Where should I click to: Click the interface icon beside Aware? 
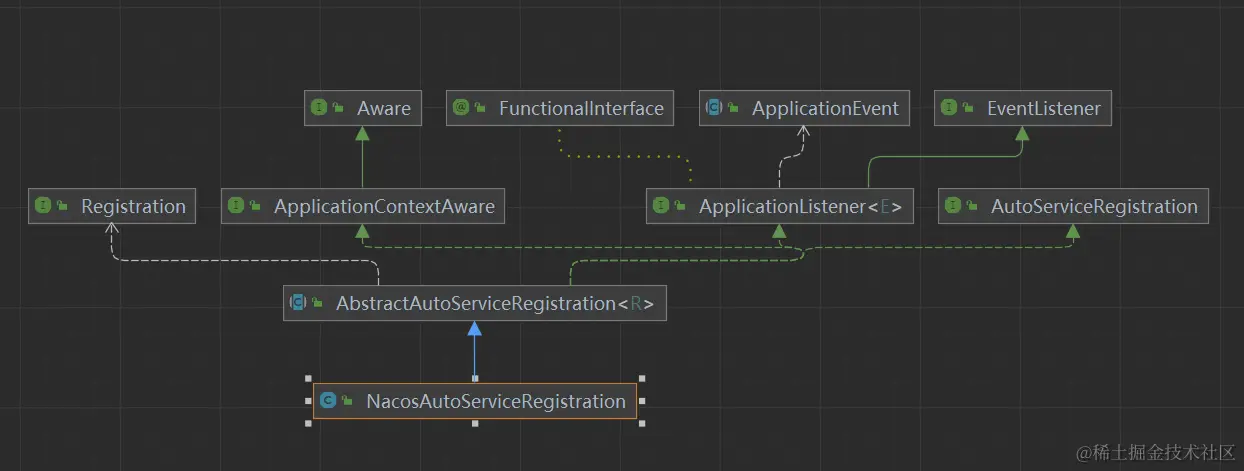(x=320, y=108)
